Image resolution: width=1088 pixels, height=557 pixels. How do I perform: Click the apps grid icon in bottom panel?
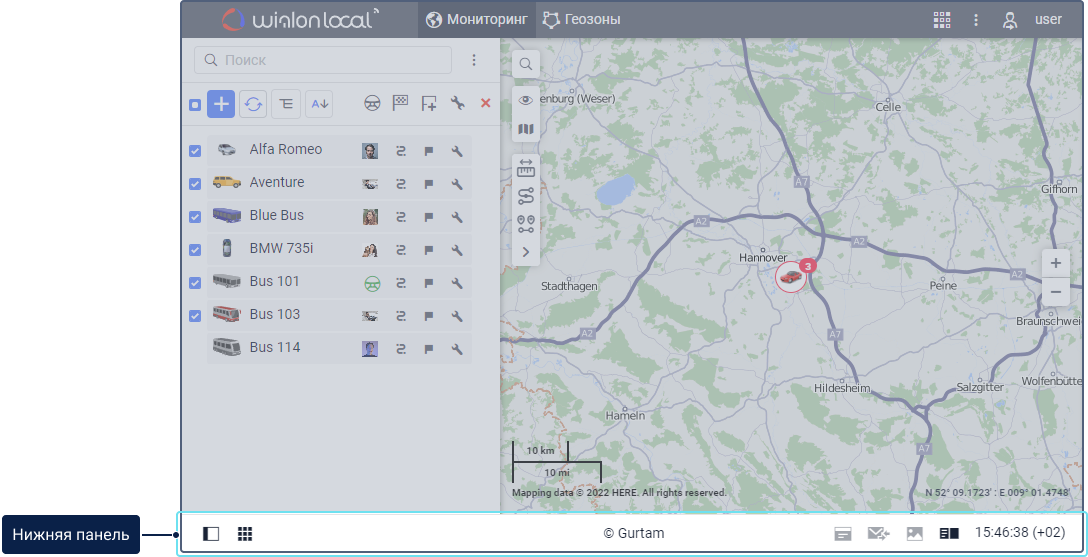pyautogui.click(x=245, y=534)
